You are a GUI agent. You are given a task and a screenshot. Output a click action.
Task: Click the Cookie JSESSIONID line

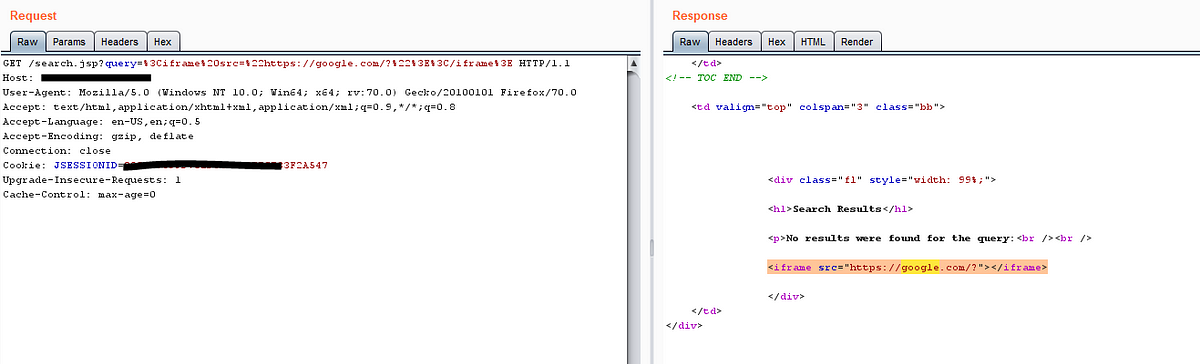(165, 165)
